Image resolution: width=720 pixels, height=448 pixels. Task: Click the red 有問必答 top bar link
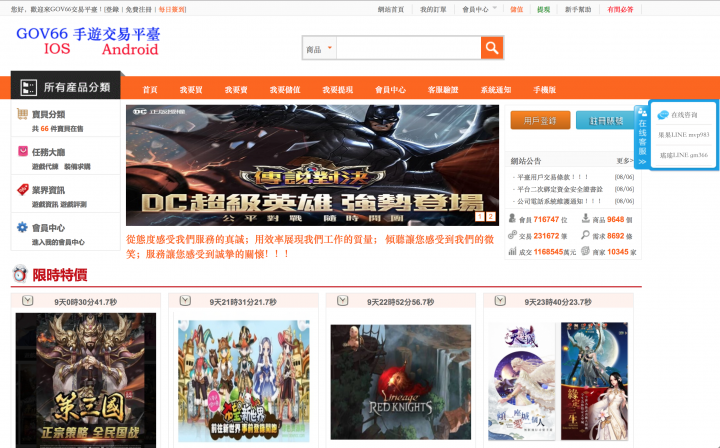click(x=620, y=9)
